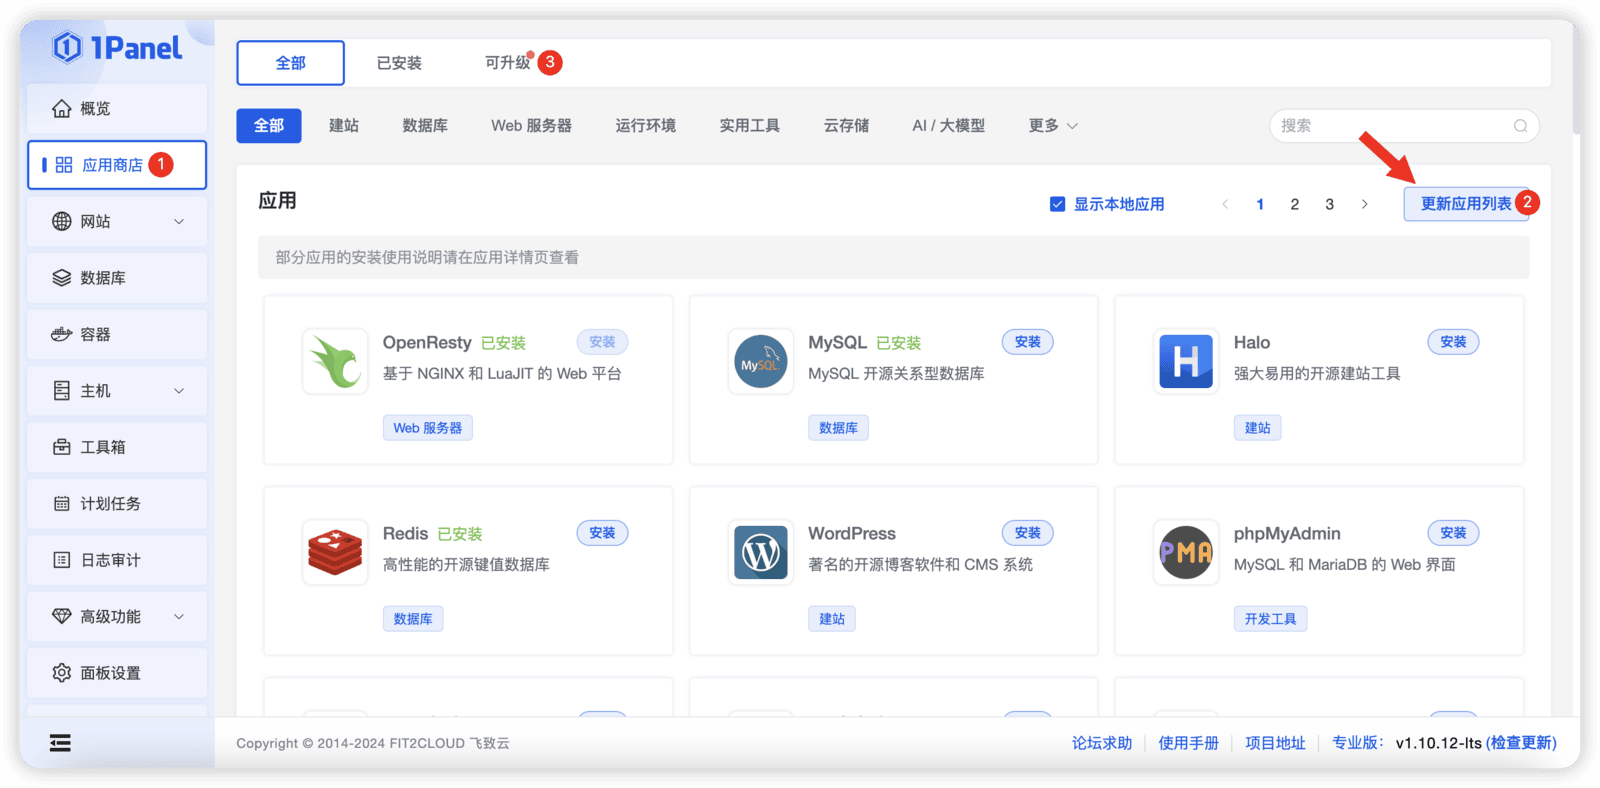Filter by 云存储 category
1600x788 pixels.
pos(846,126)
